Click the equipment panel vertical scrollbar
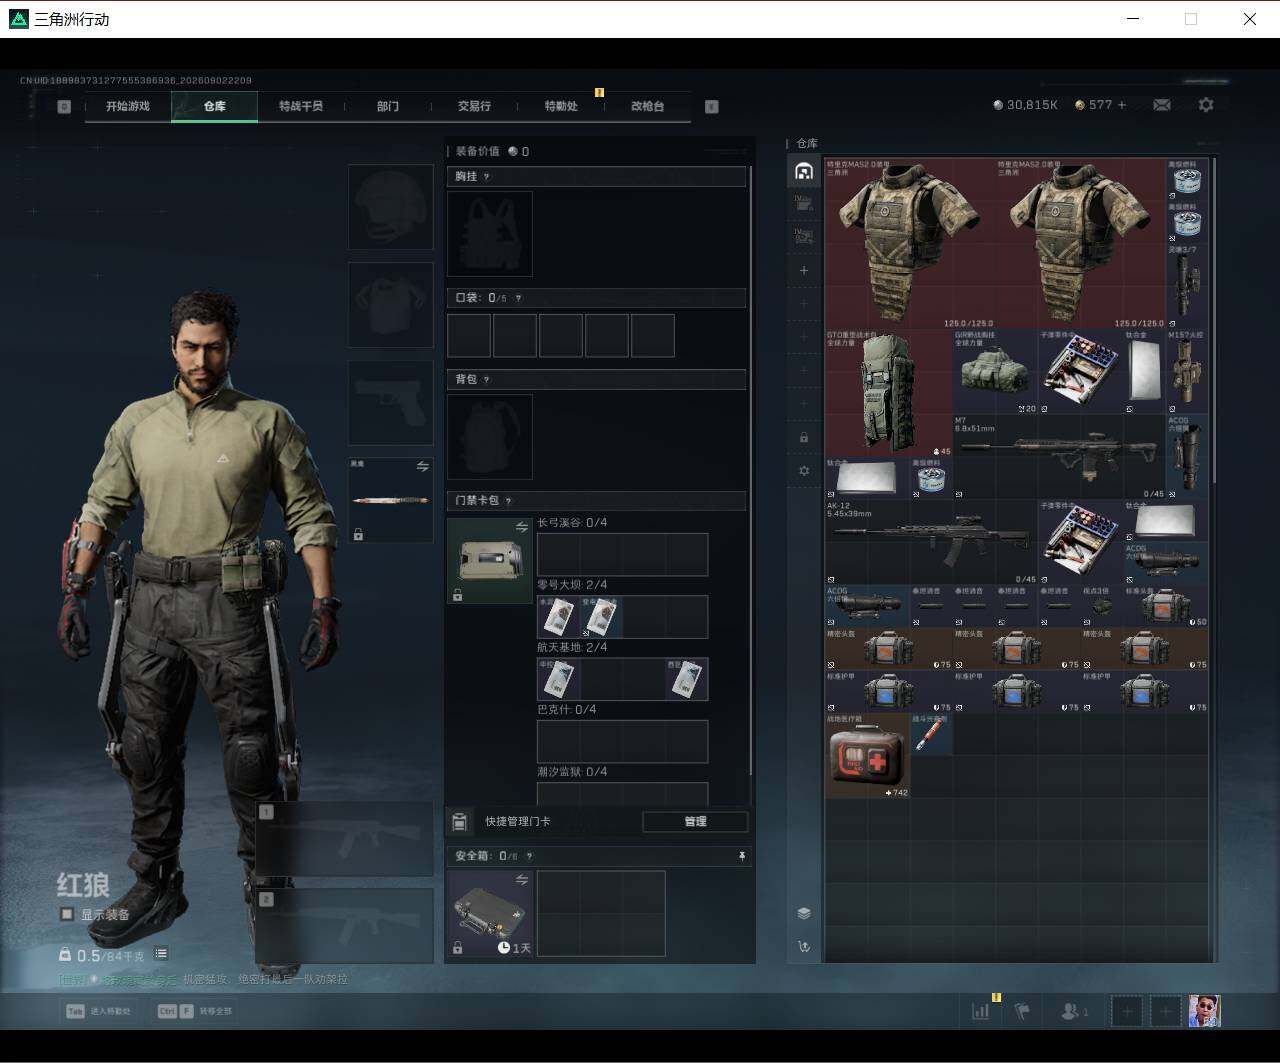 (x=751, y=470)
